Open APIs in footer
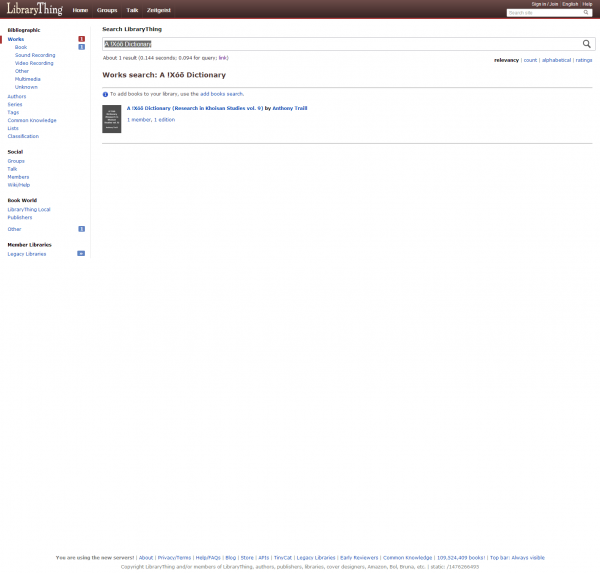600x573 pixels. click(264, 558)
